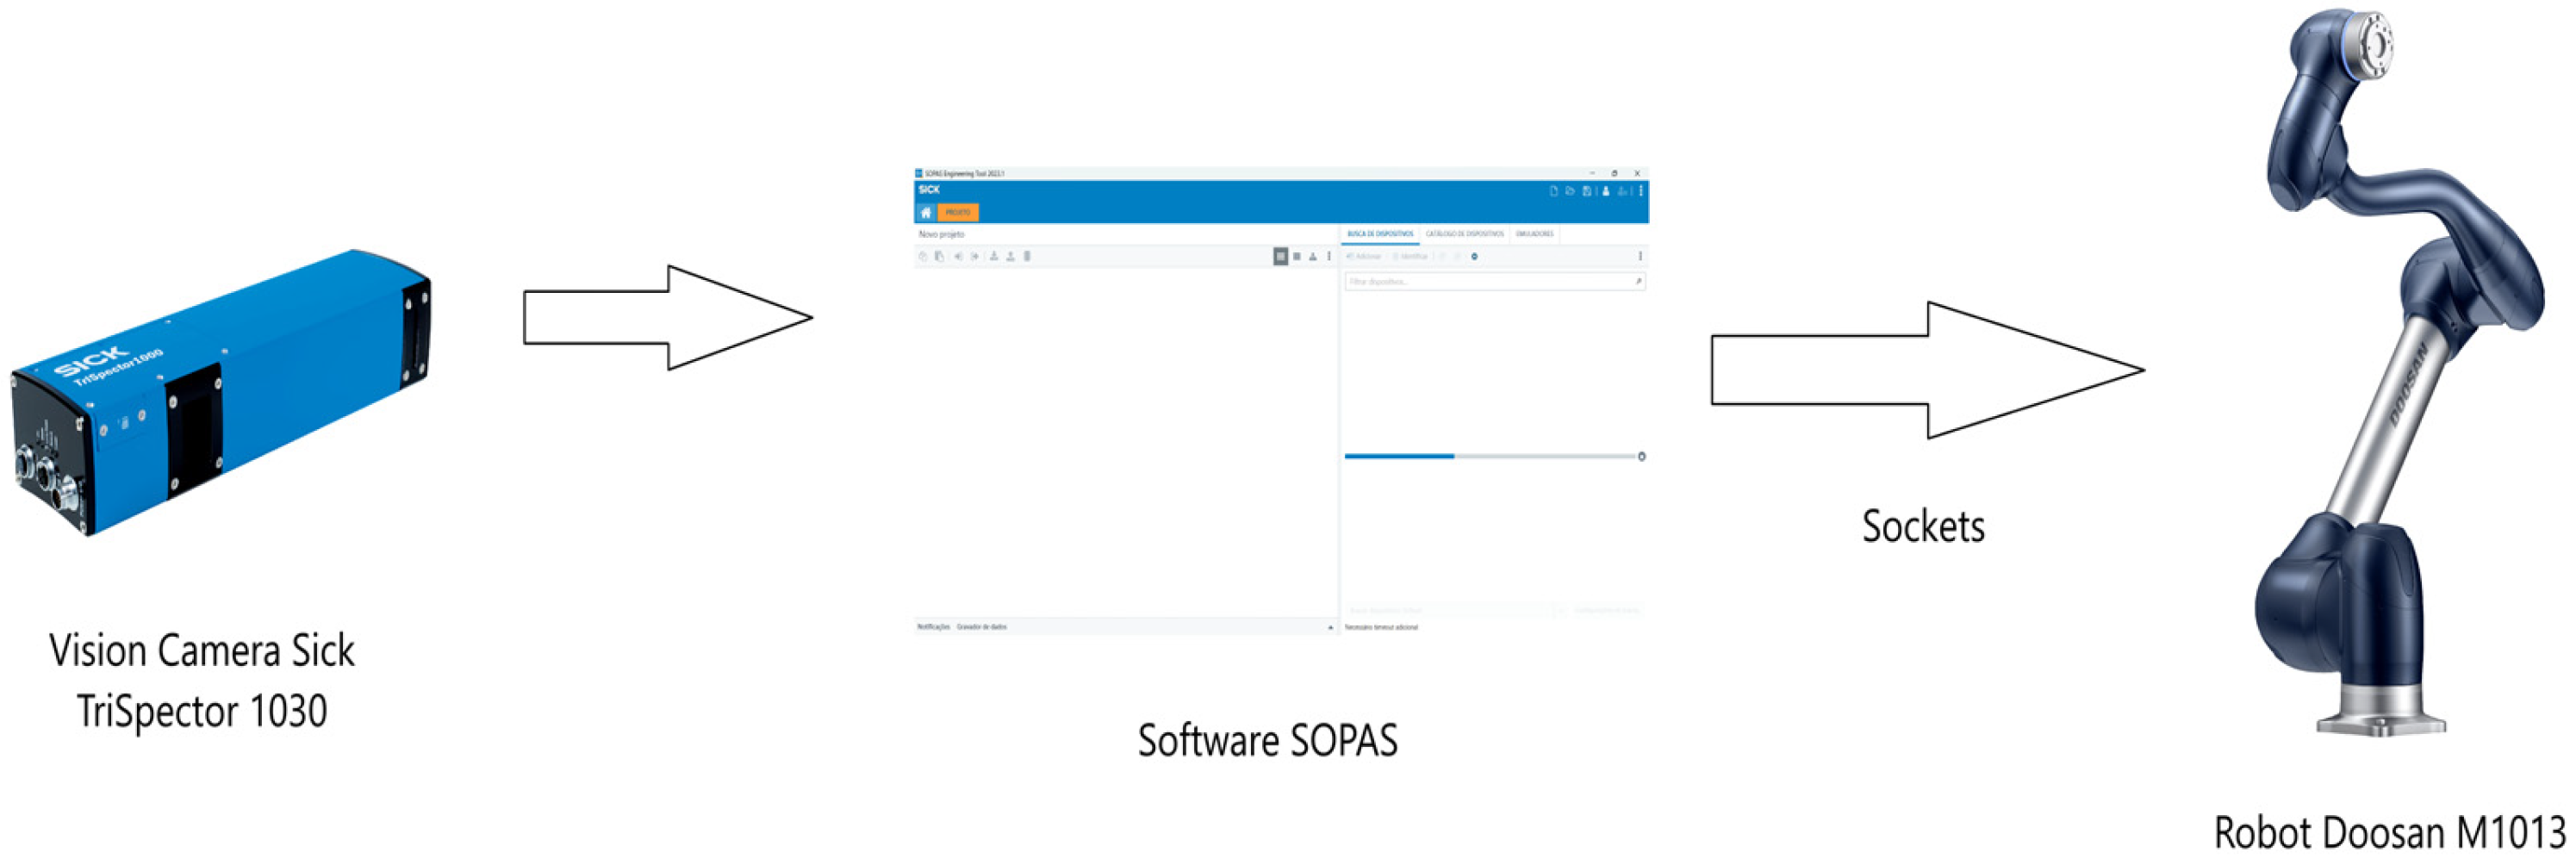Screen dimensions: 2576x865
Task: Click the 'Software SOPAS' caption
Action: click(x=1267, y=741)
